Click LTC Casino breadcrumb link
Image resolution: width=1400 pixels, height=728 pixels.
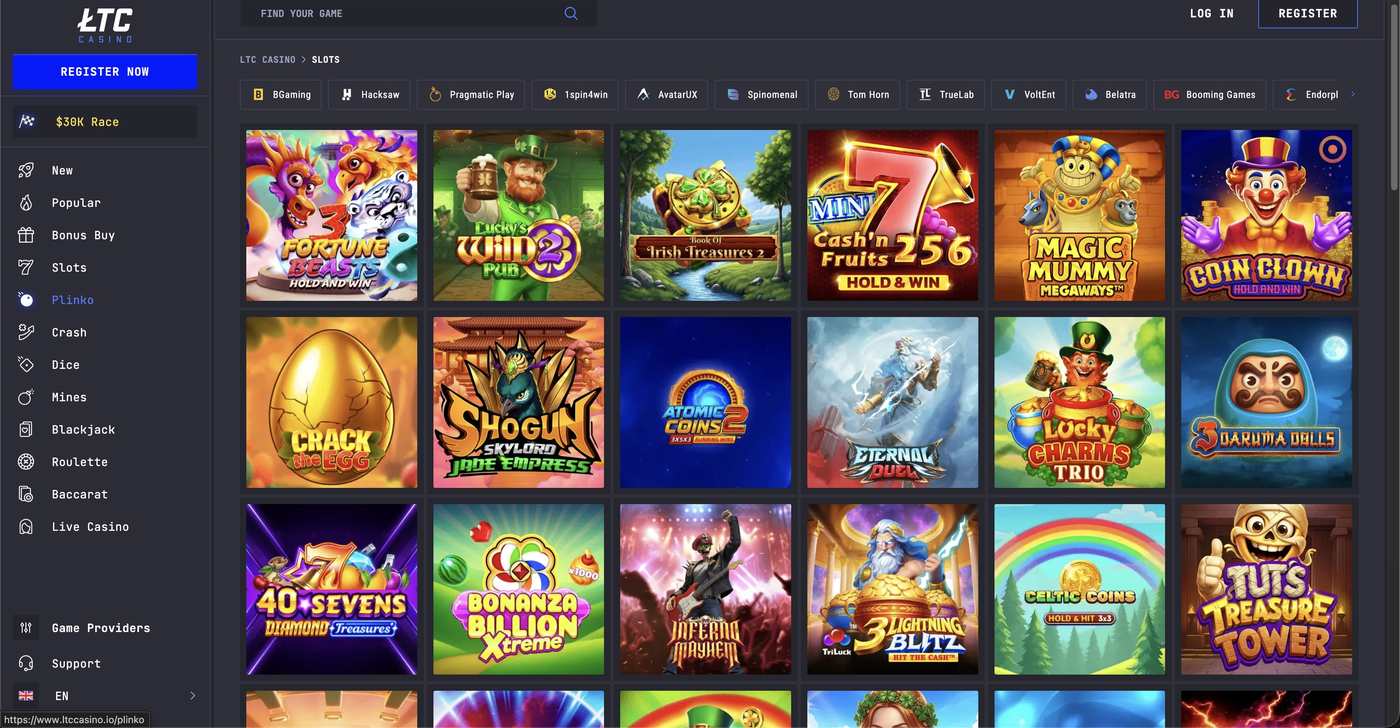(268, 60)
